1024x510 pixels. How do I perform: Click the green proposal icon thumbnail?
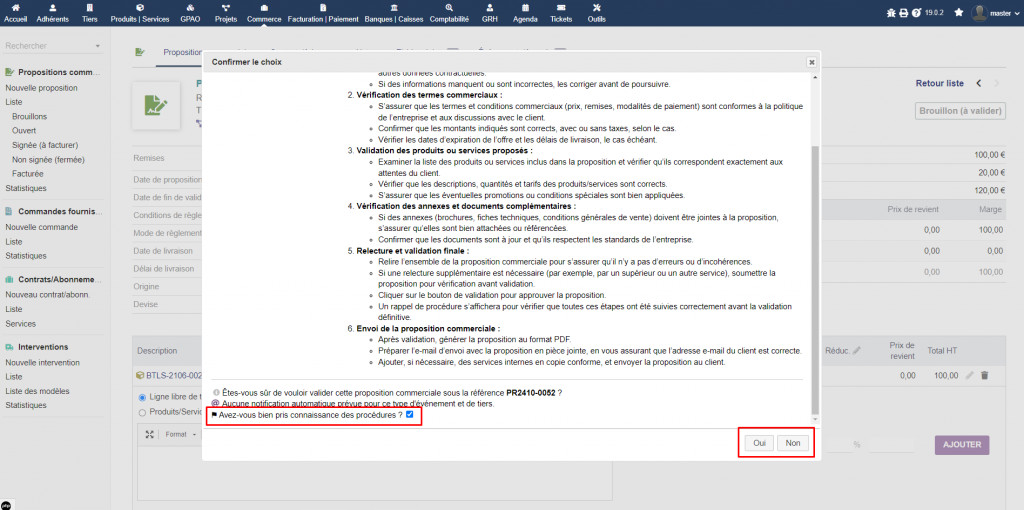pos(155,104)
